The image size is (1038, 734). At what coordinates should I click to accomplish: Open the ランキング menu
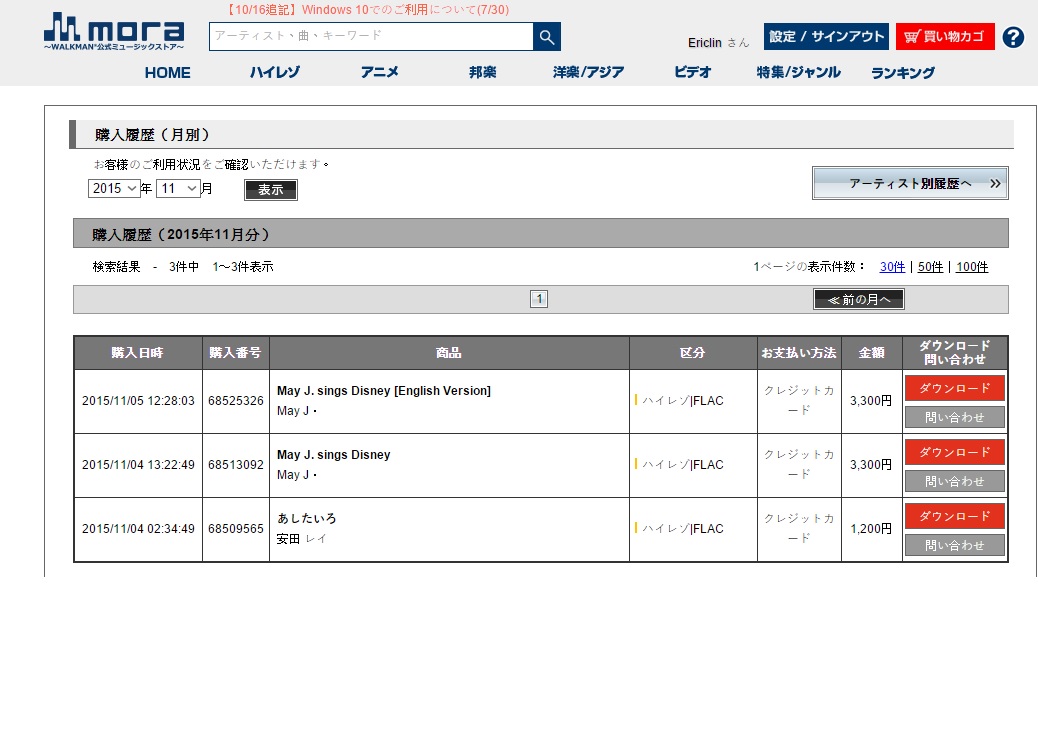pyautogui.click(x=903, y=73)
